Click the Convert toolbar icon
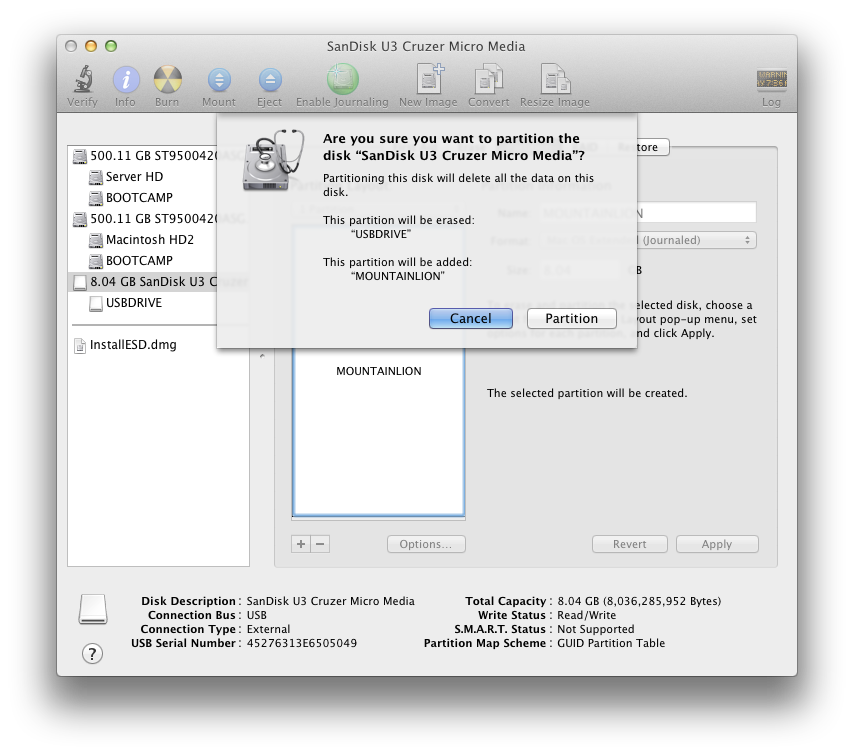The width and height of the screenshot is (854, 755). (489, 79)
